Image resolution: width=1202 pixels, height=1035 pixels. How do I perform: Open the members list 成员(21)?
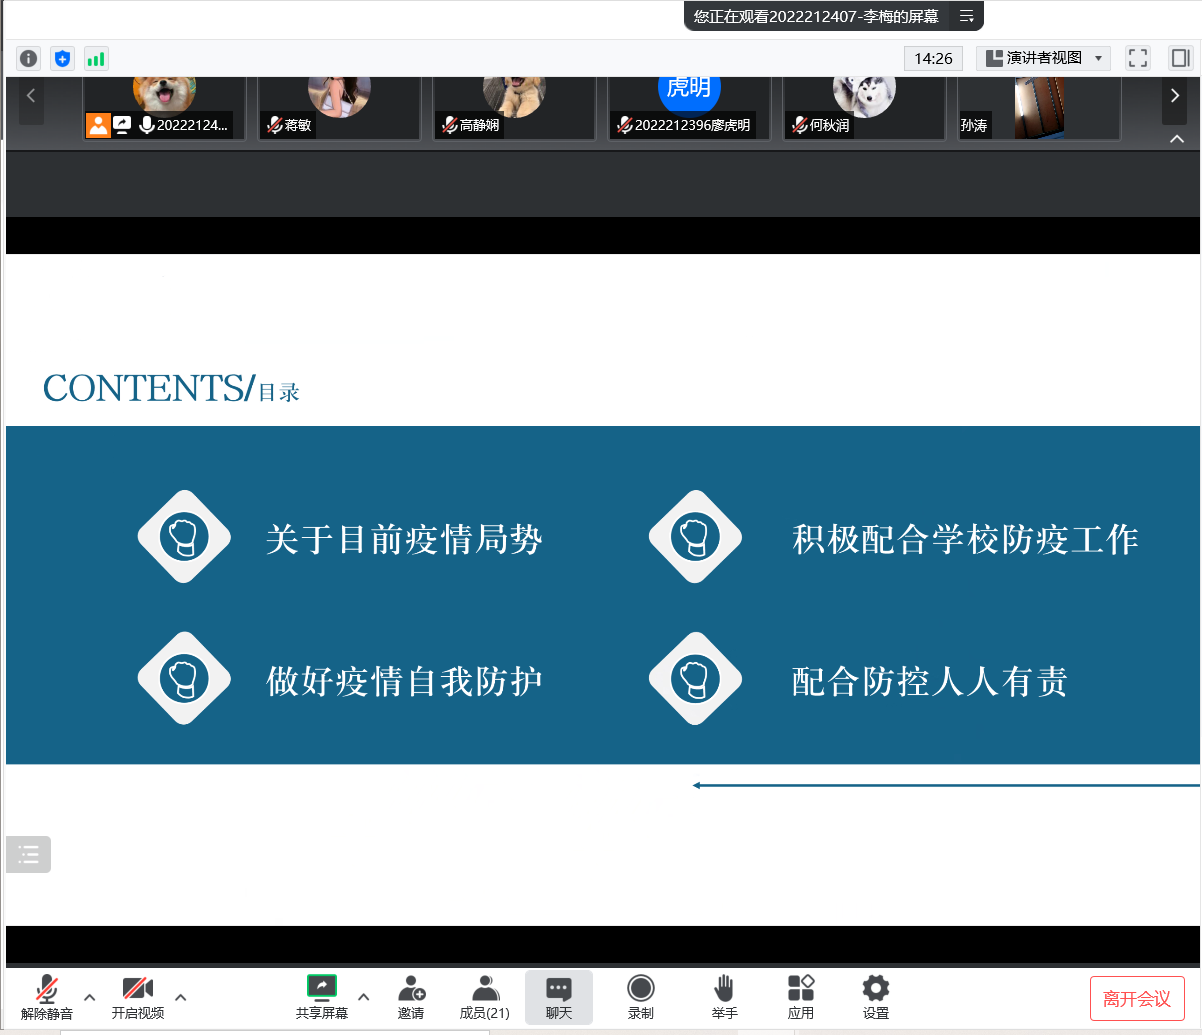pos(485,997)
